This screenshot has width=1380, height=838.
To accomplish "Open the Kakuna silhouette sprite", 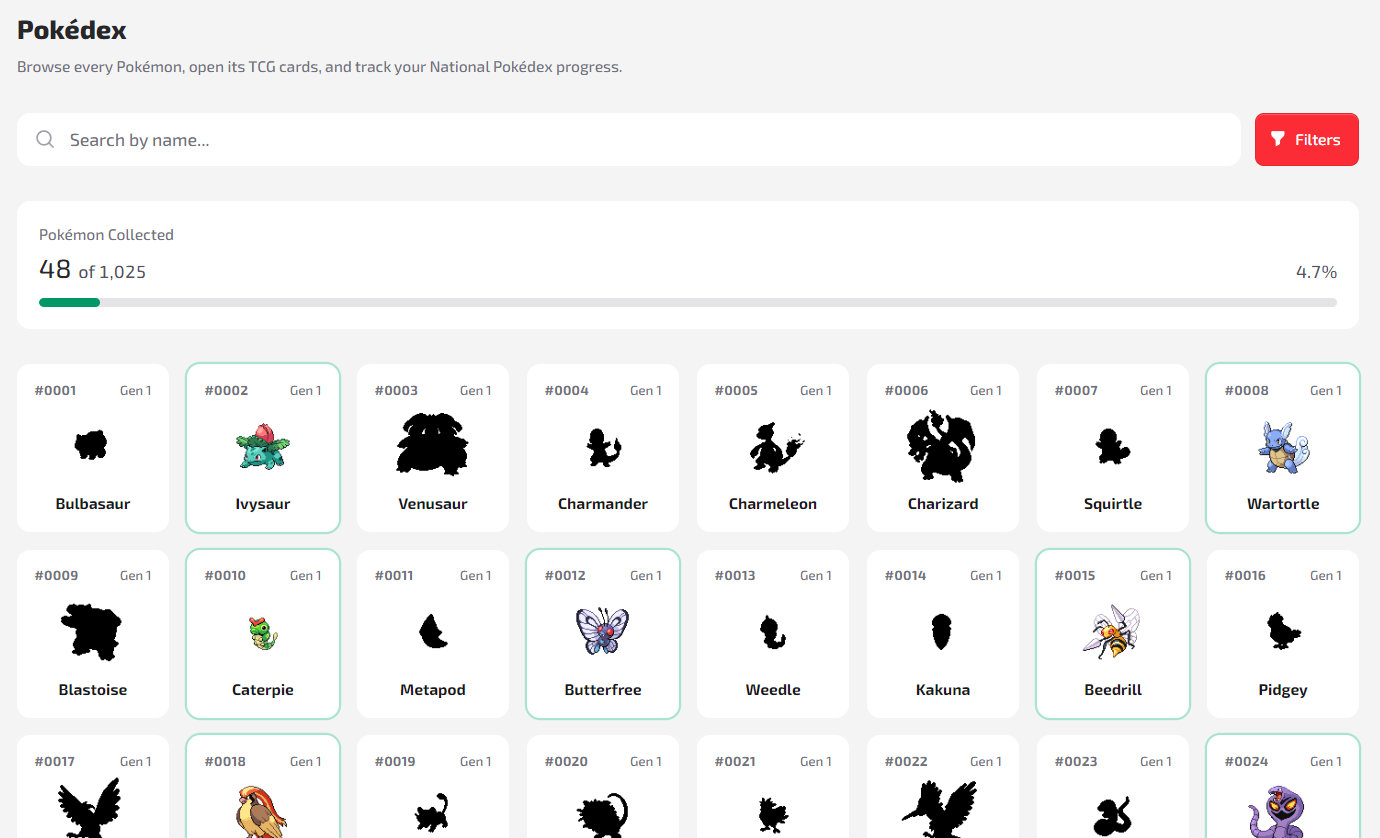I will (x=942, y=632).
